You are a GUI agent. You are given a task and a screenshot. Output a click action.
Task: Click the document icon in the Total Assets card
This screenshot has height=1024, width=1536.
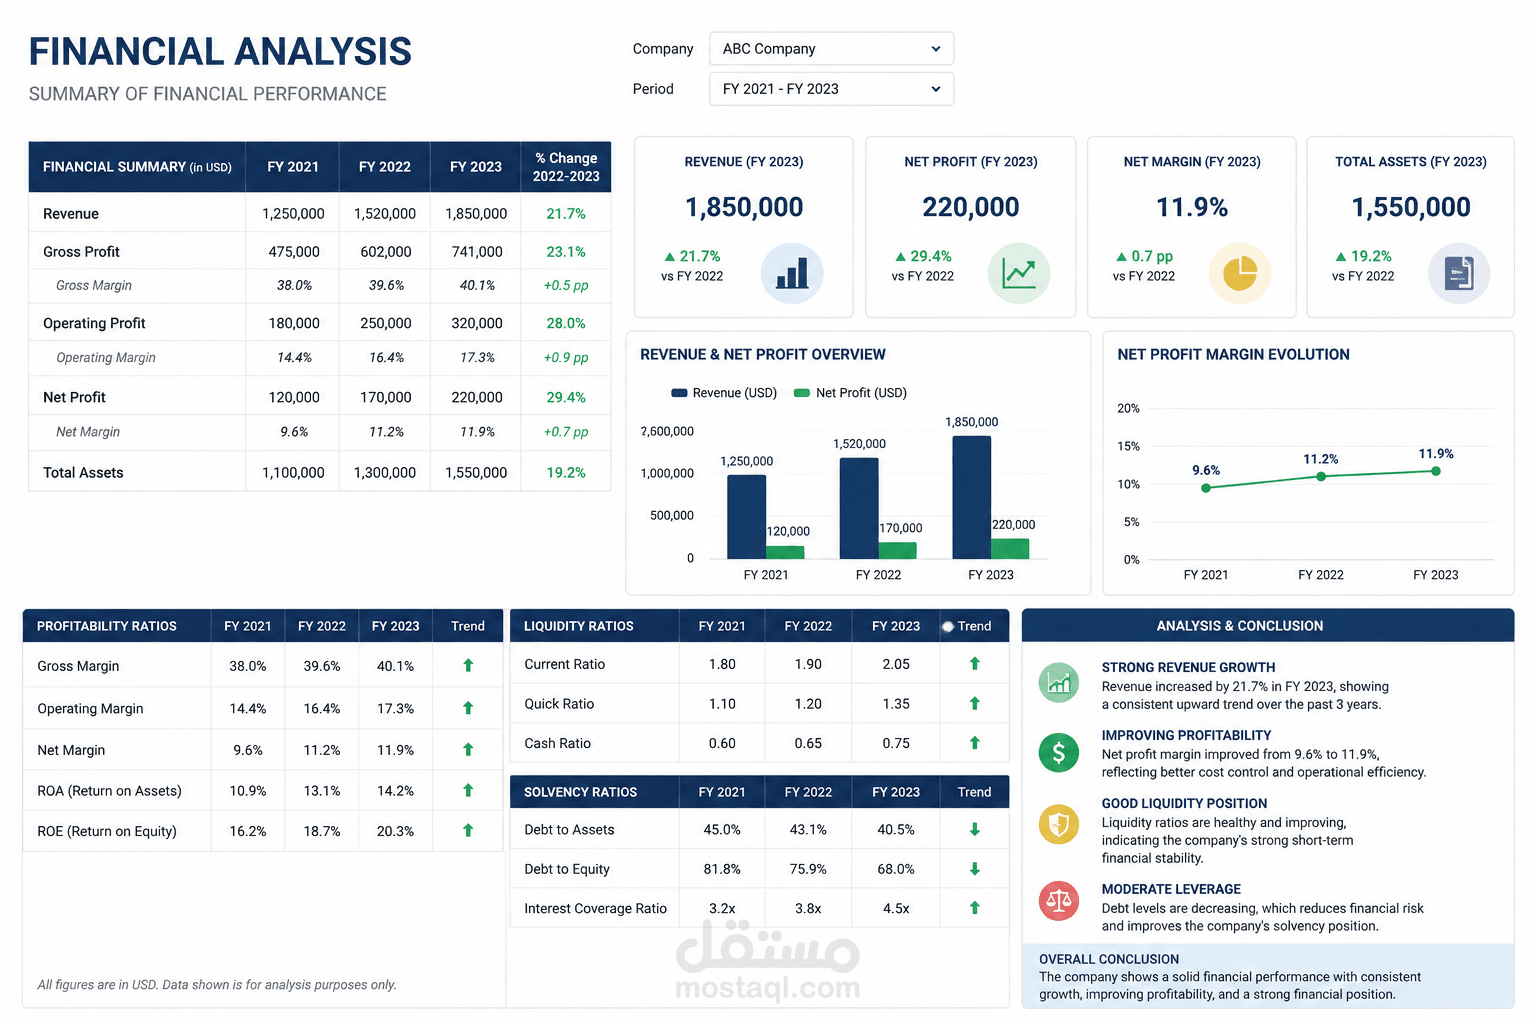(1459, 273)
